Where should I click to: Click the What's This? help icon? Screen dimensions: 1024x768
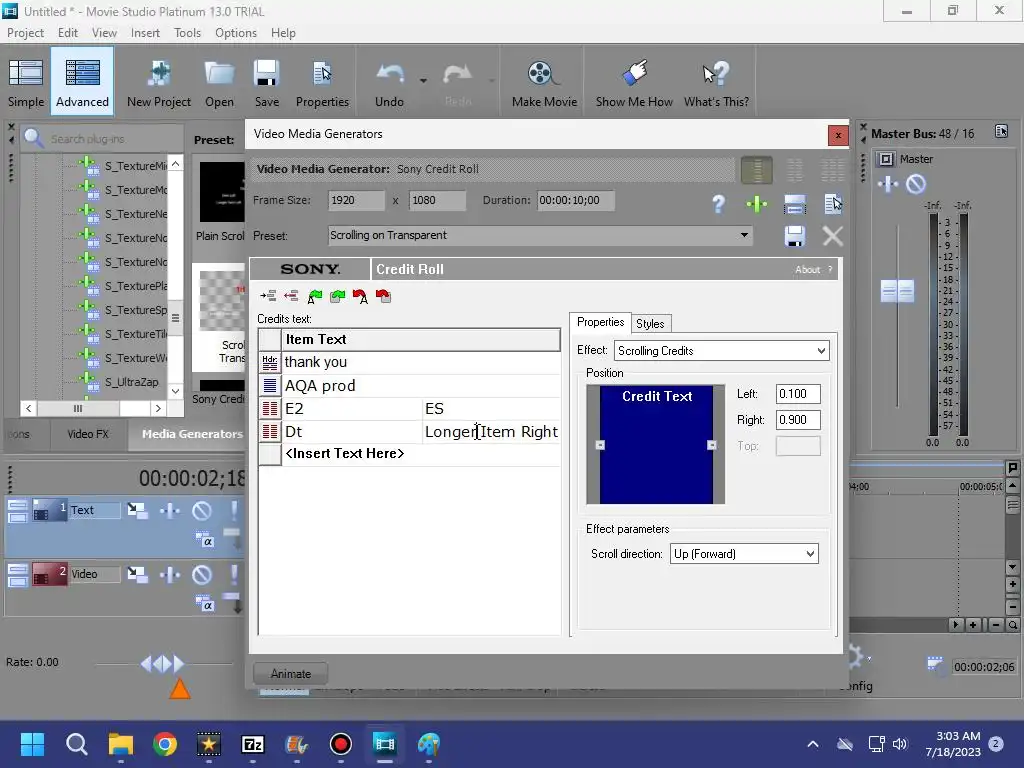click(716, 82)
